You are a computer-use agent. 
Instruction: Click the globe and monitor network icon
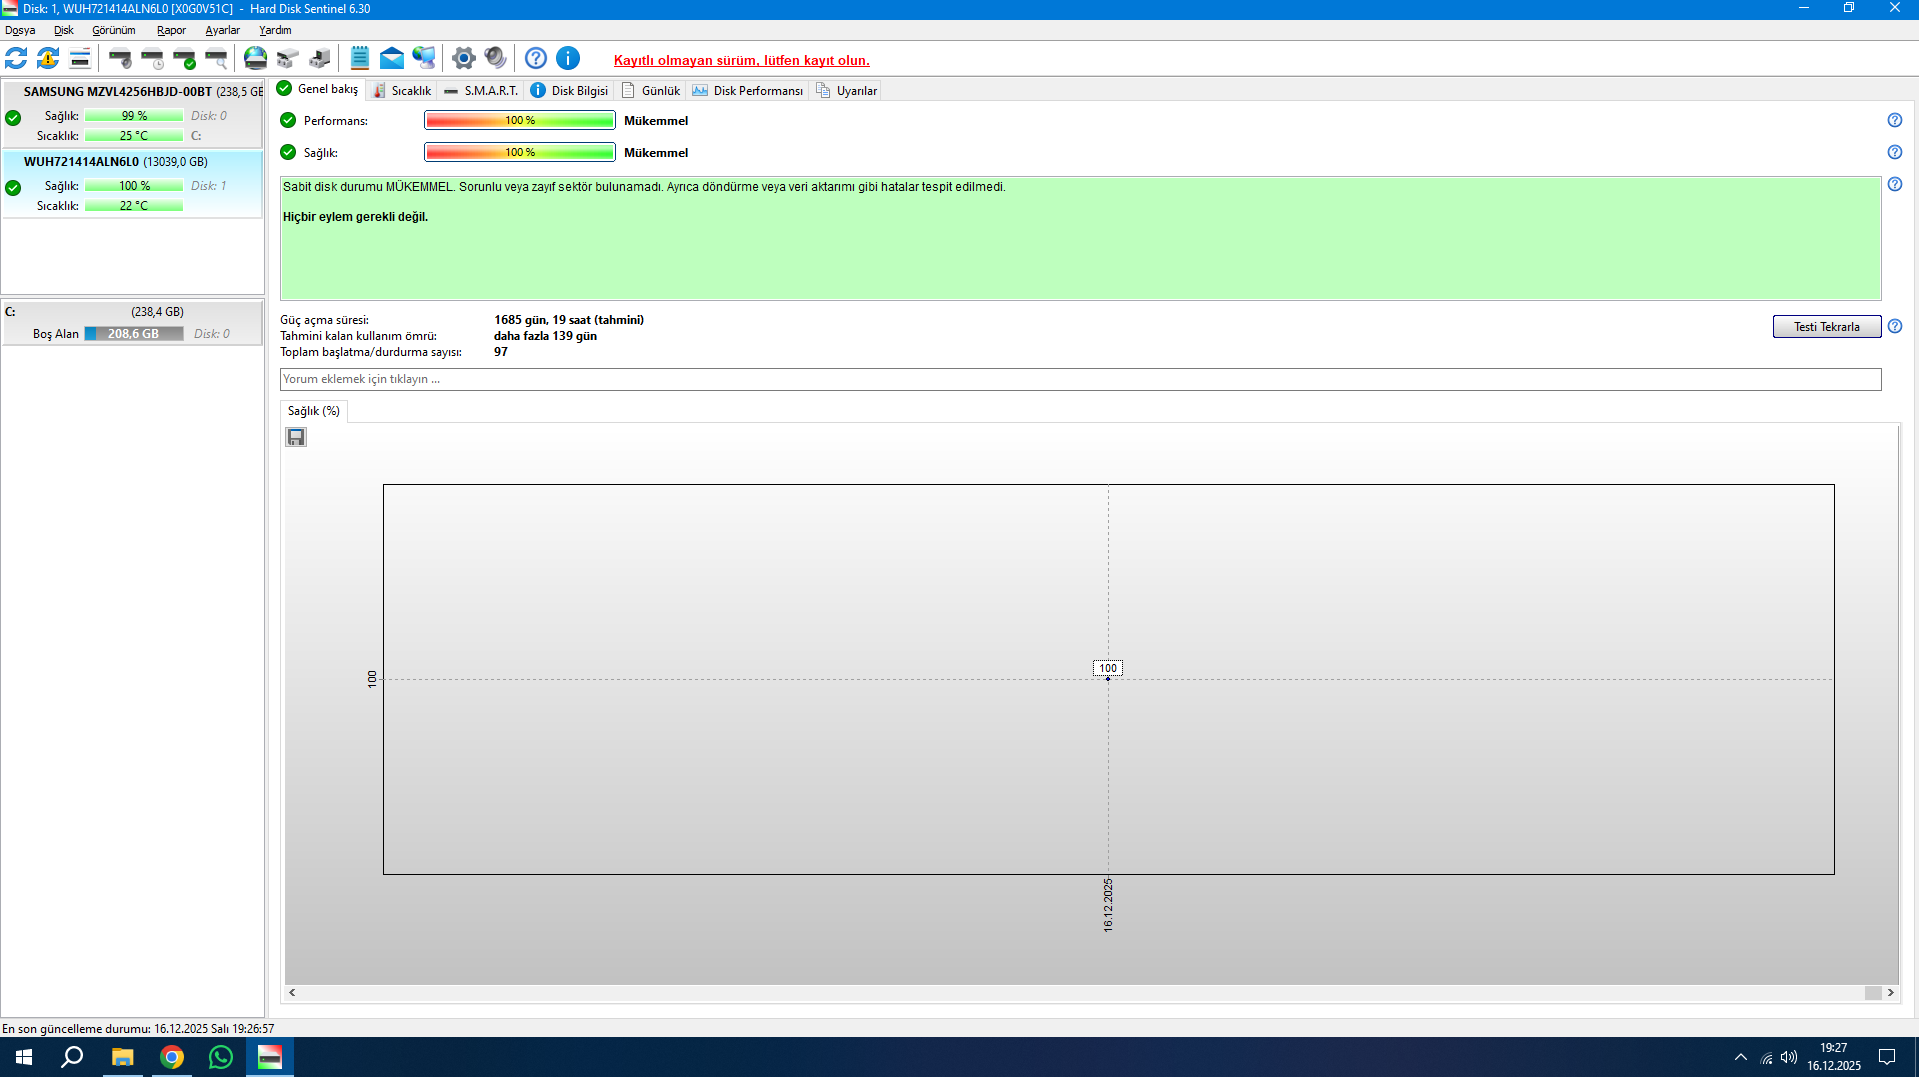coord(424,58)
